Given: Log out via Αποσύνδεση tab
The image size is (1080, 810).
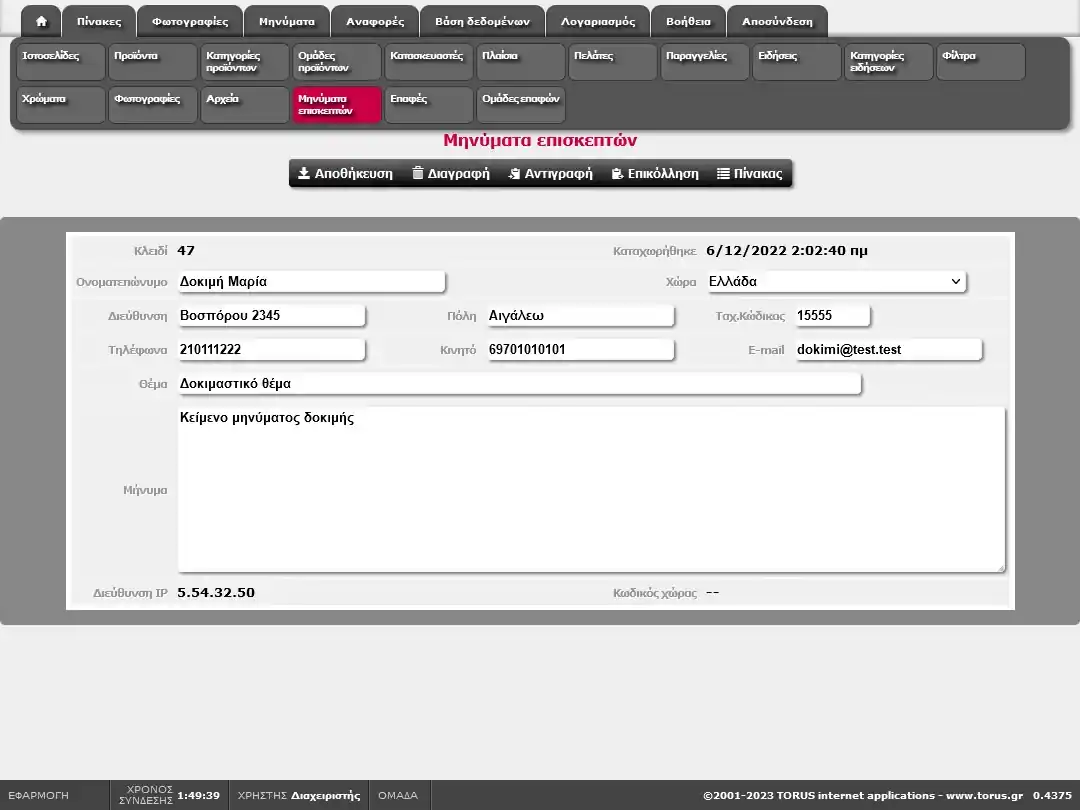Looking at the screenshot, I should click(x=777, y=22).
